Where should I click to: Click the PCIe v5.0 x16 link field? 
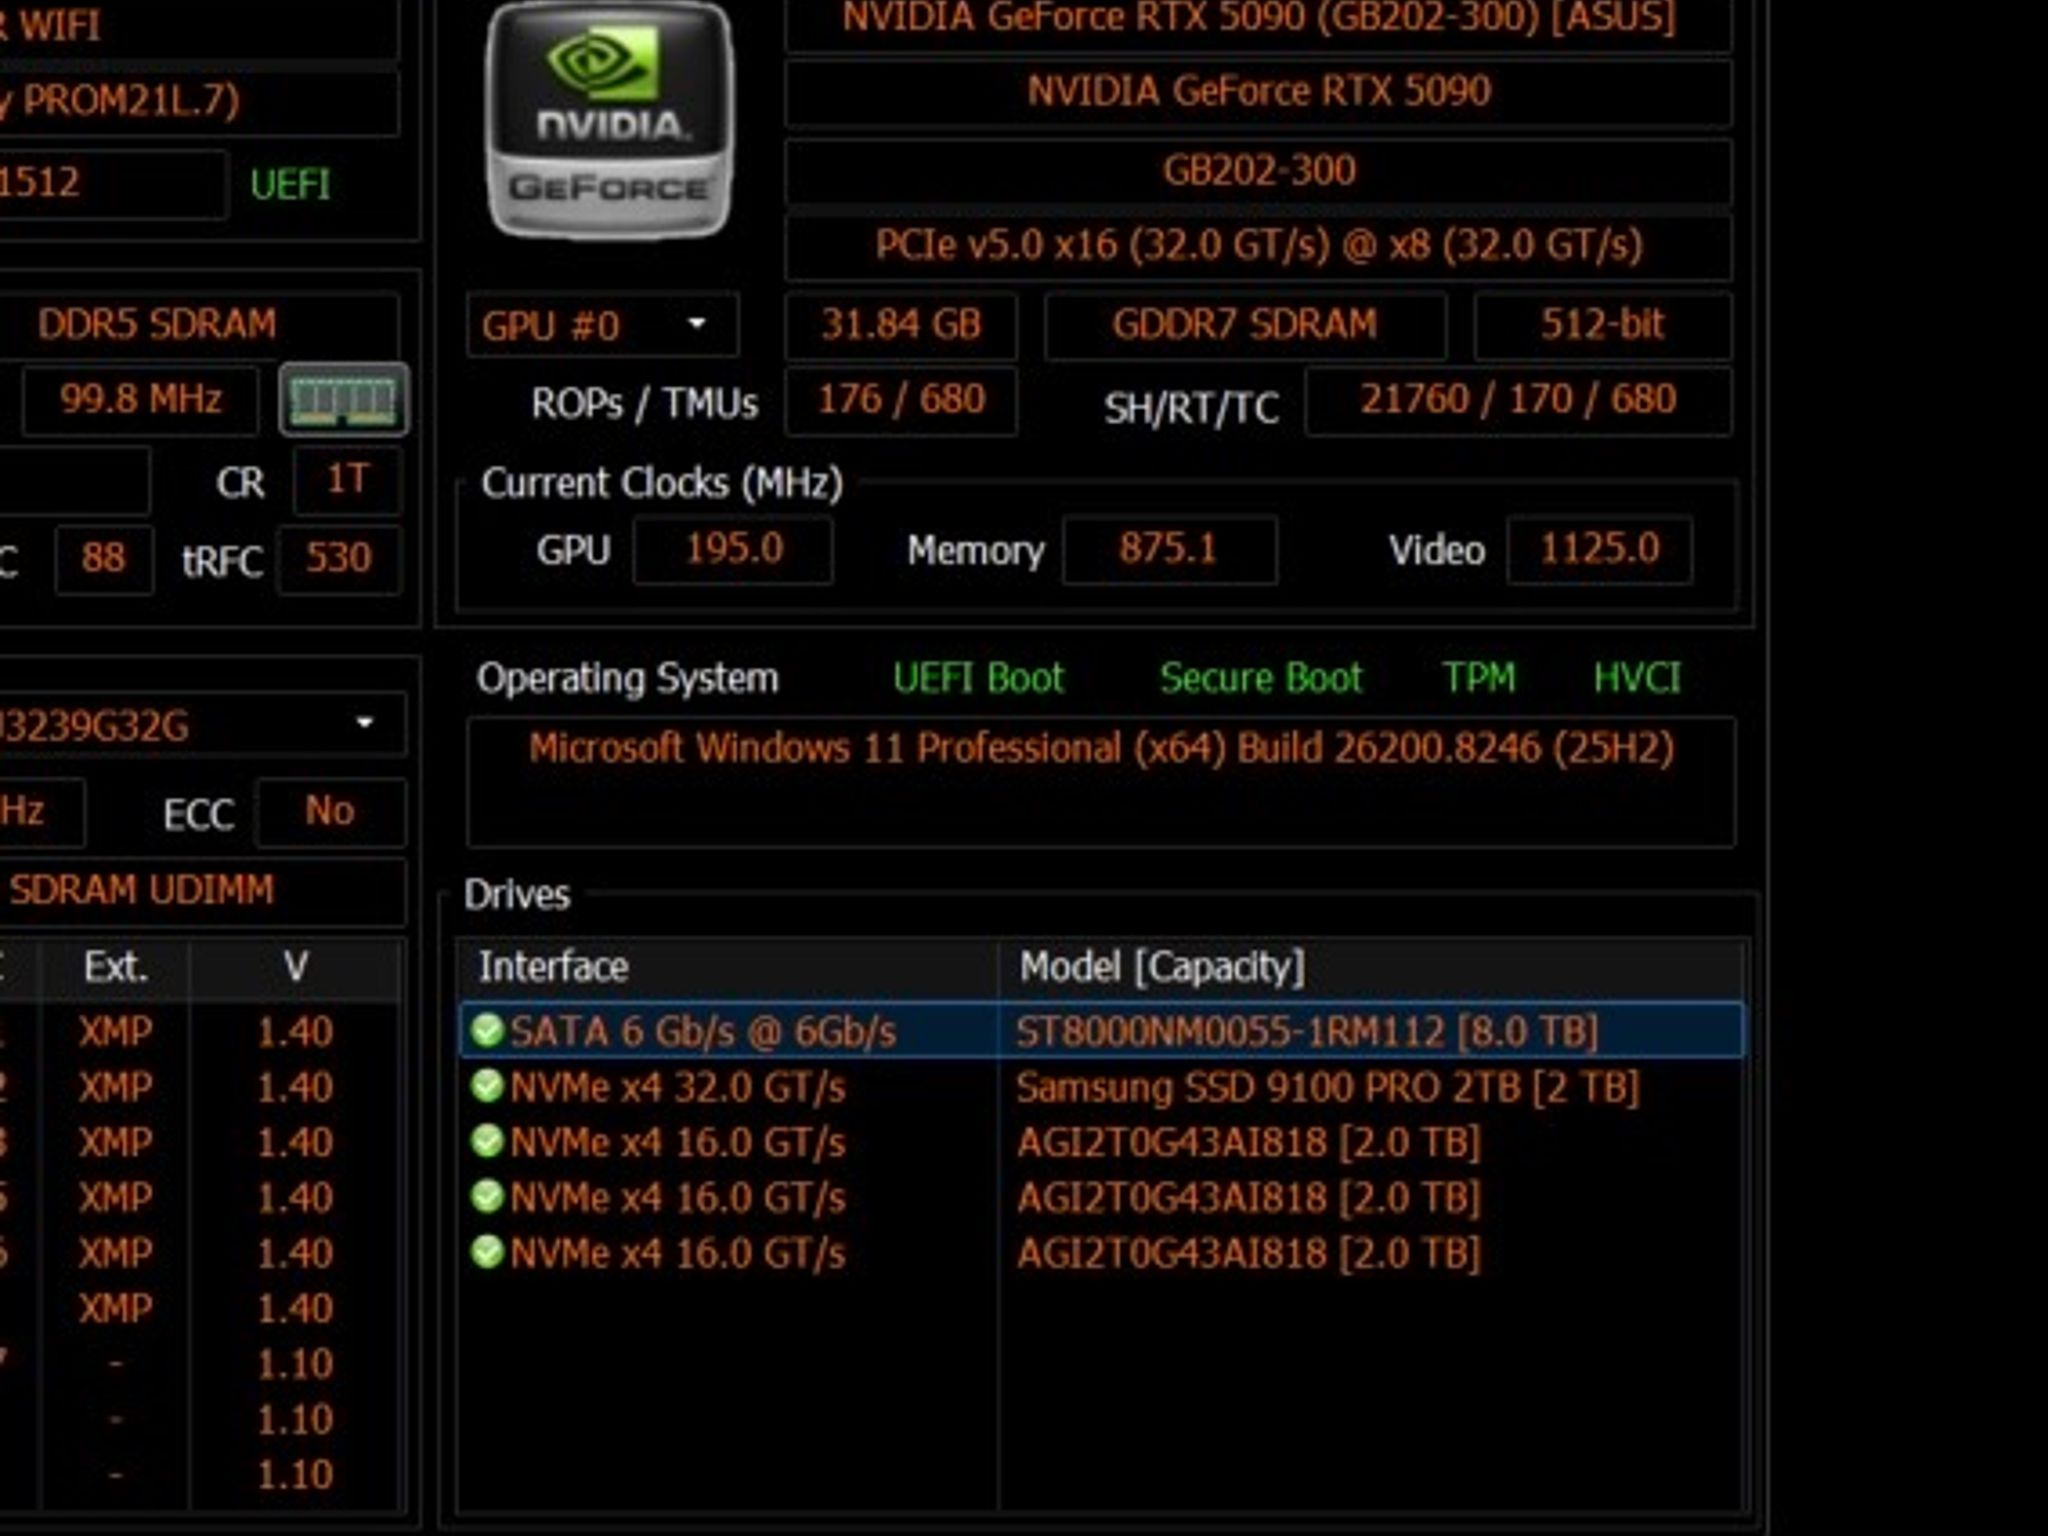tap(1258, 246)
